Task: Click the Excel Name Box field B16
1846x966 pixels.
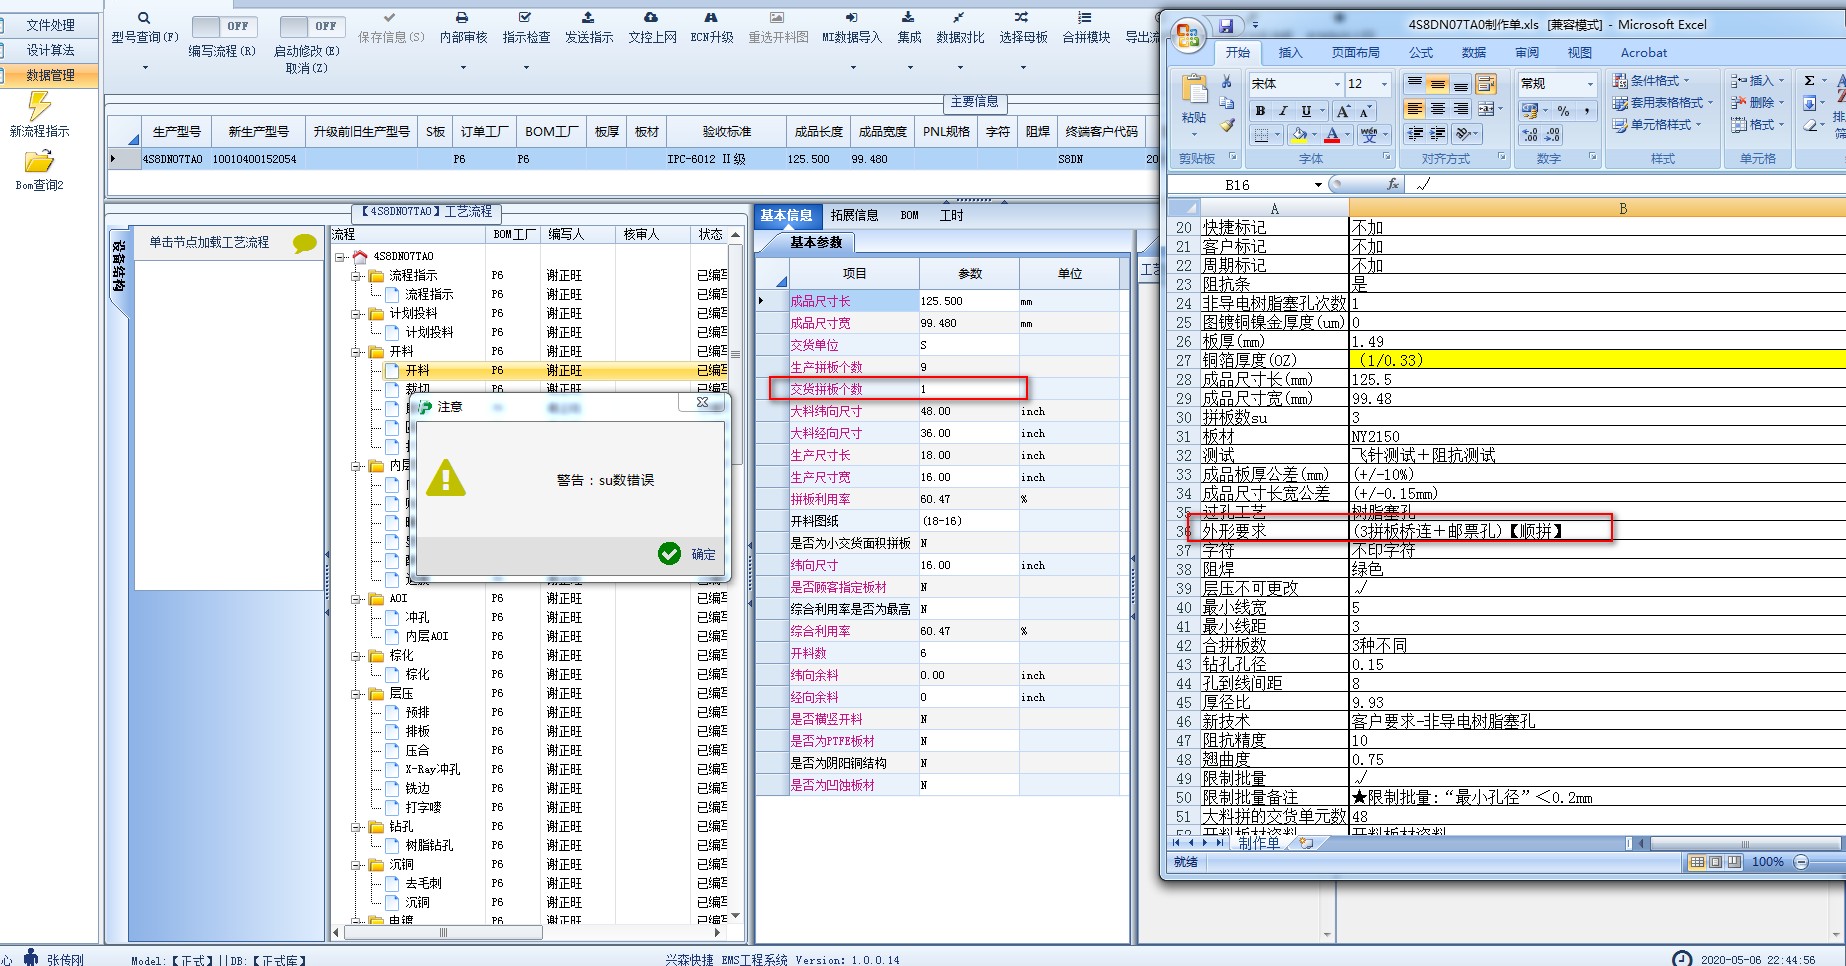Action: click(x=1238, y=185)
